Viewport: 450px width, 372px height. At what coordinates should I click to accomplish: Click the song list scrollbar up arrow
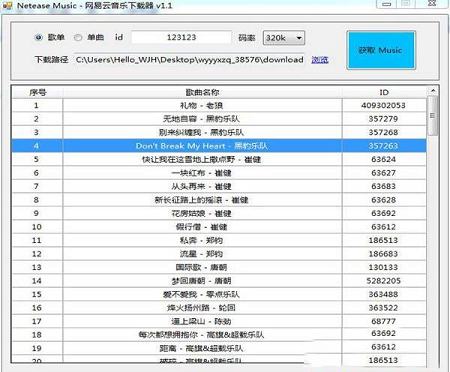click(433, 91)
